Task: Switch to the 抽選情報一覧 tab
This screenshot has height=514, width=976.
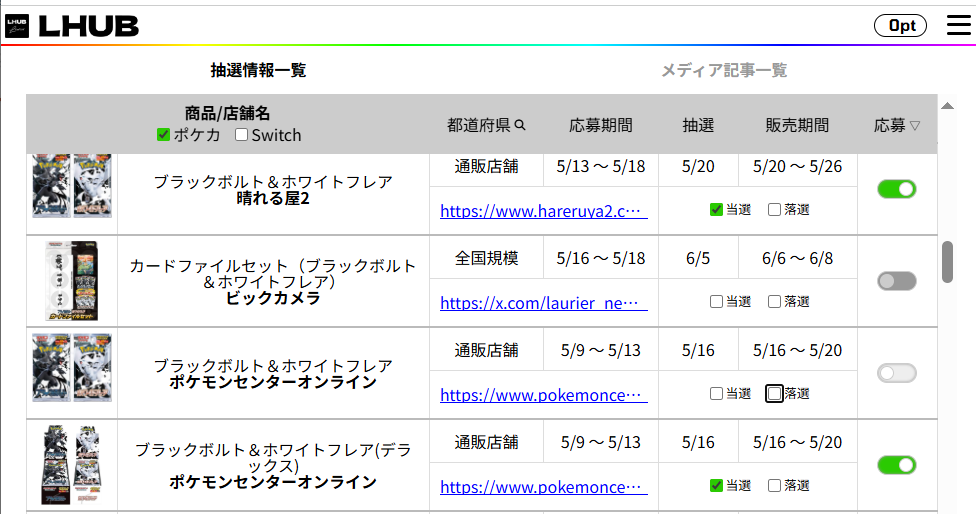Action: tap(258, 70)
